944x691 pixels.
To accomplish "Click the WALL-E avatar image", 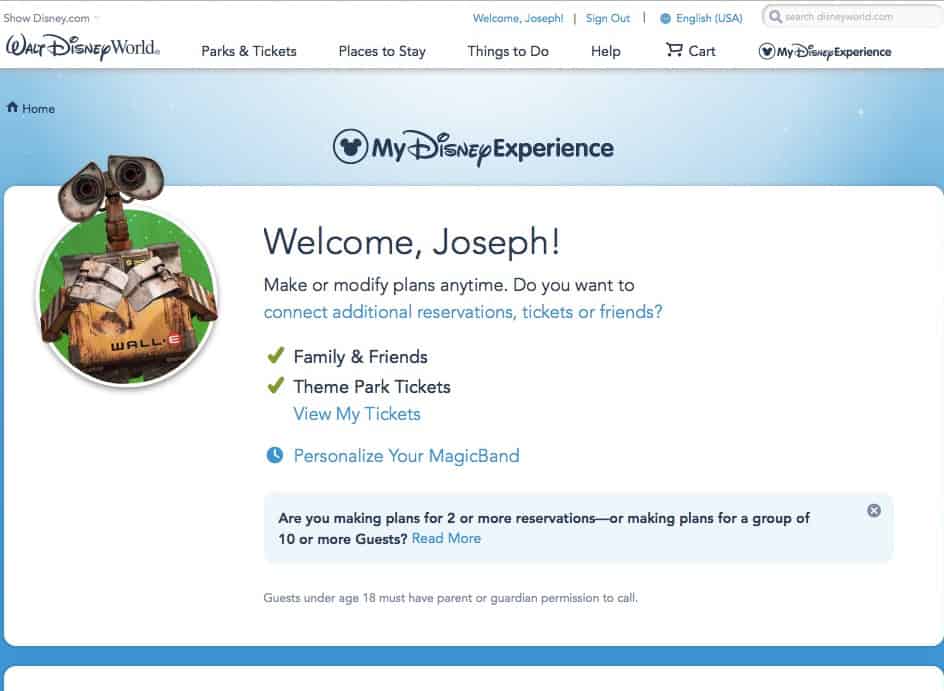I will [x=127, y=271].
